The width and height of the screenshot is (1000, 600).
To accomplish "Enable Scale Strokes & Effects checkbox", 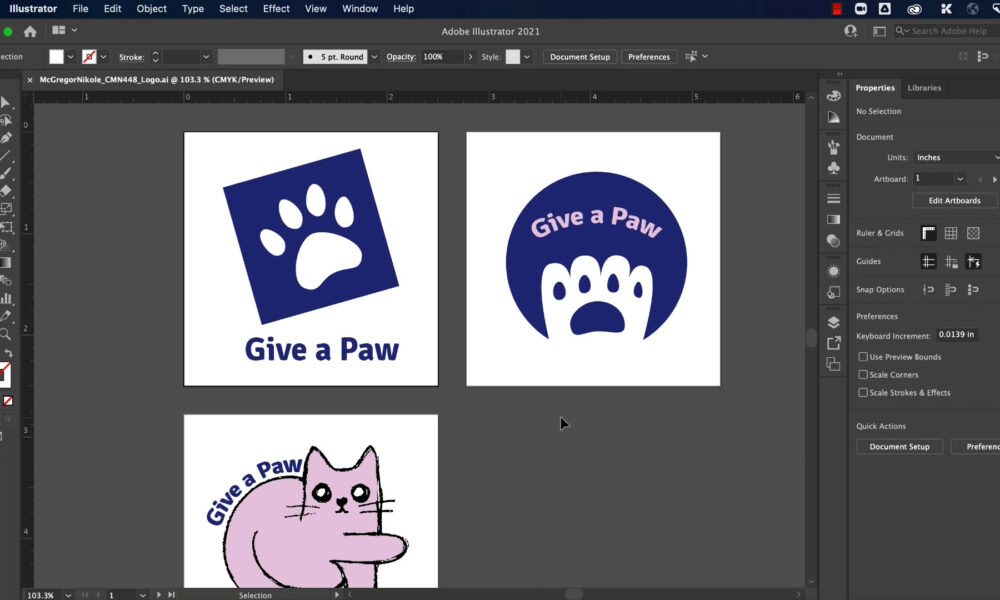I will (863, 392).
